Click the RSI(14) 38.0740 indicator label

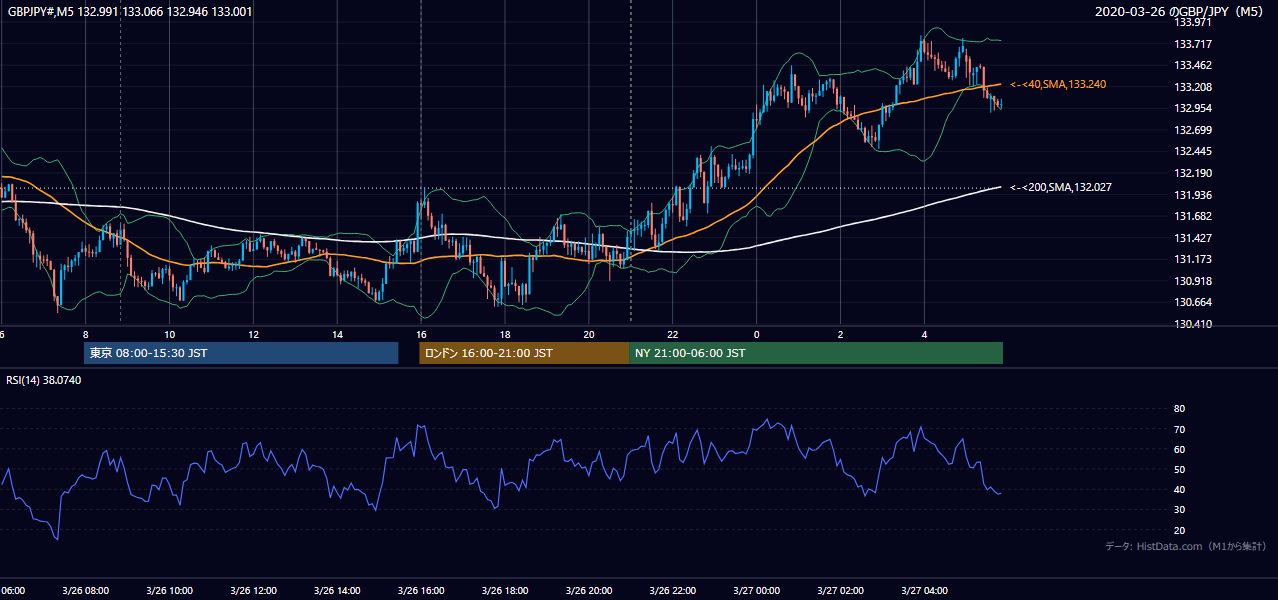click(x=44, y=380)
